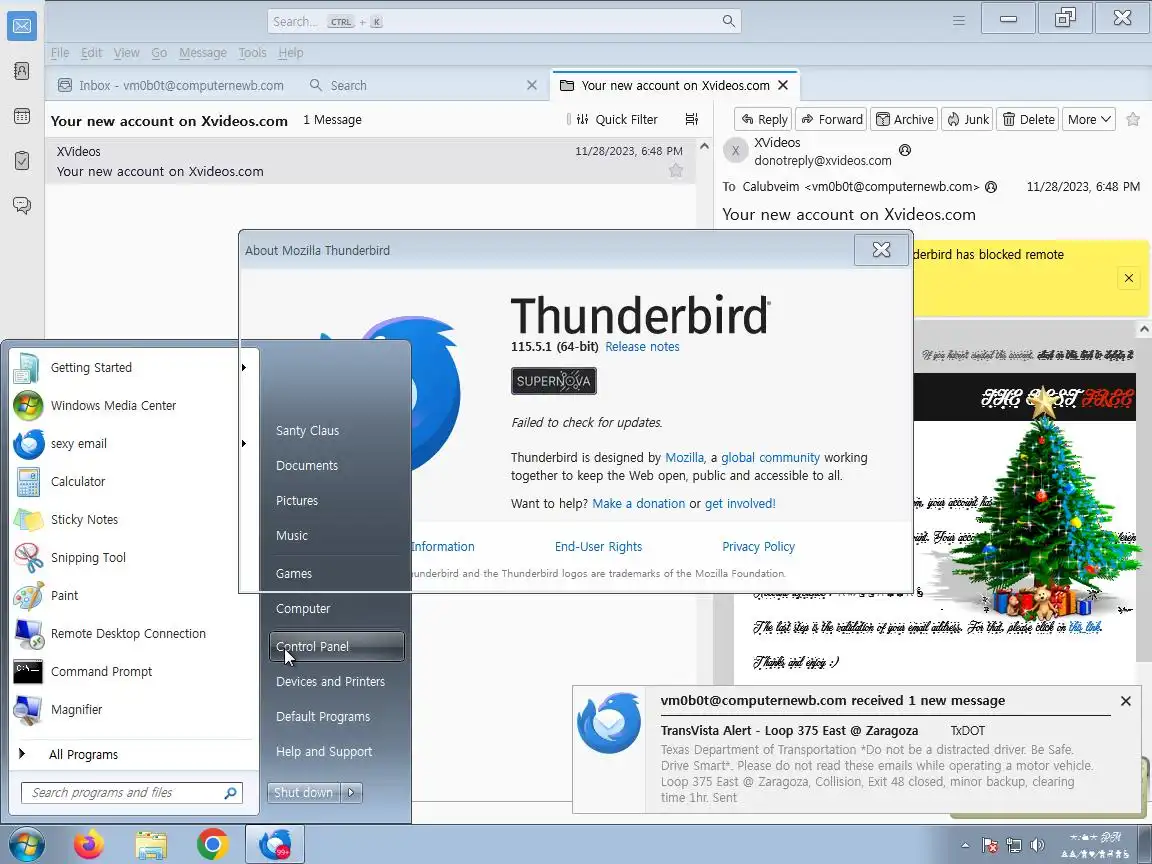
Task: Open the File menu
Action: click(x=60, y=53)
